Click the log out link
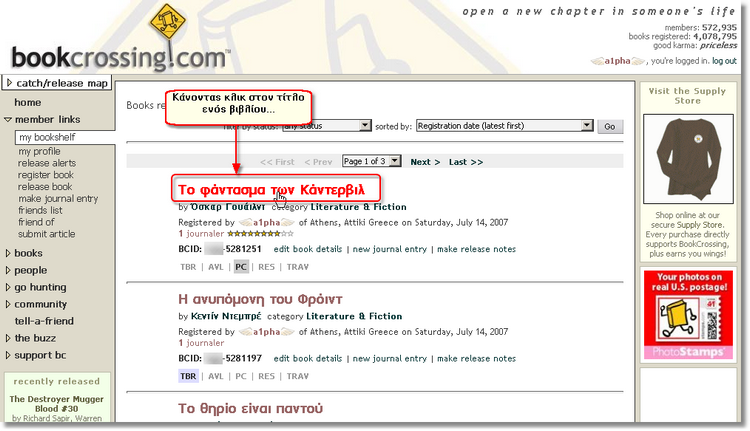750x431 pixels. coord(724,61)
